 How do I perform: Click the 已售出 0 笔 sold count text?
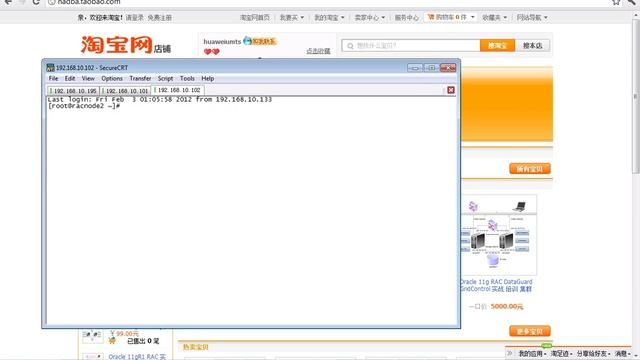coord(143,341)
